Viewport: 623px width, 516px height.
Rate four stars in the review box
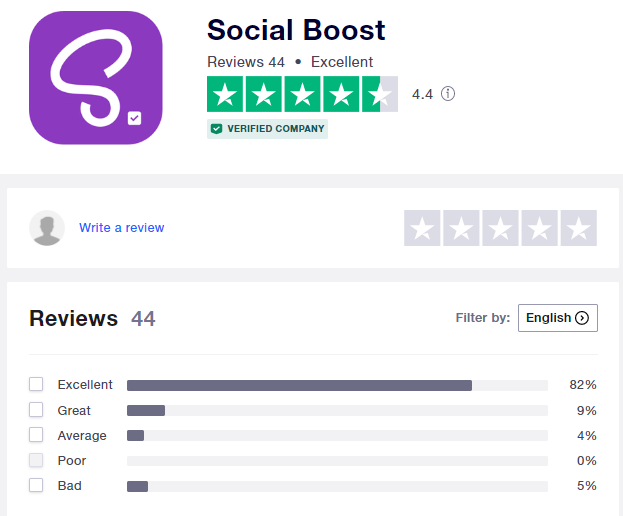point(540,228)
